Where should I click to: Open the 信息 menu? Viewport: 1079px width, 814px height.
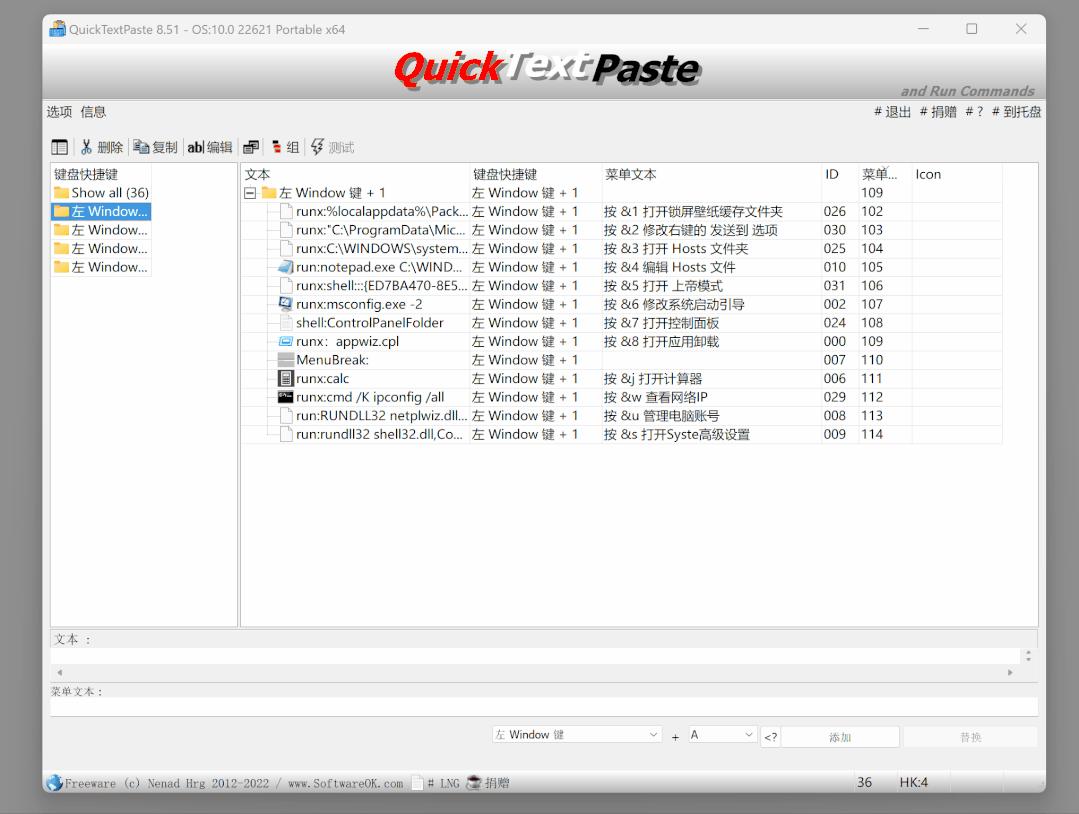coord(92,111)
